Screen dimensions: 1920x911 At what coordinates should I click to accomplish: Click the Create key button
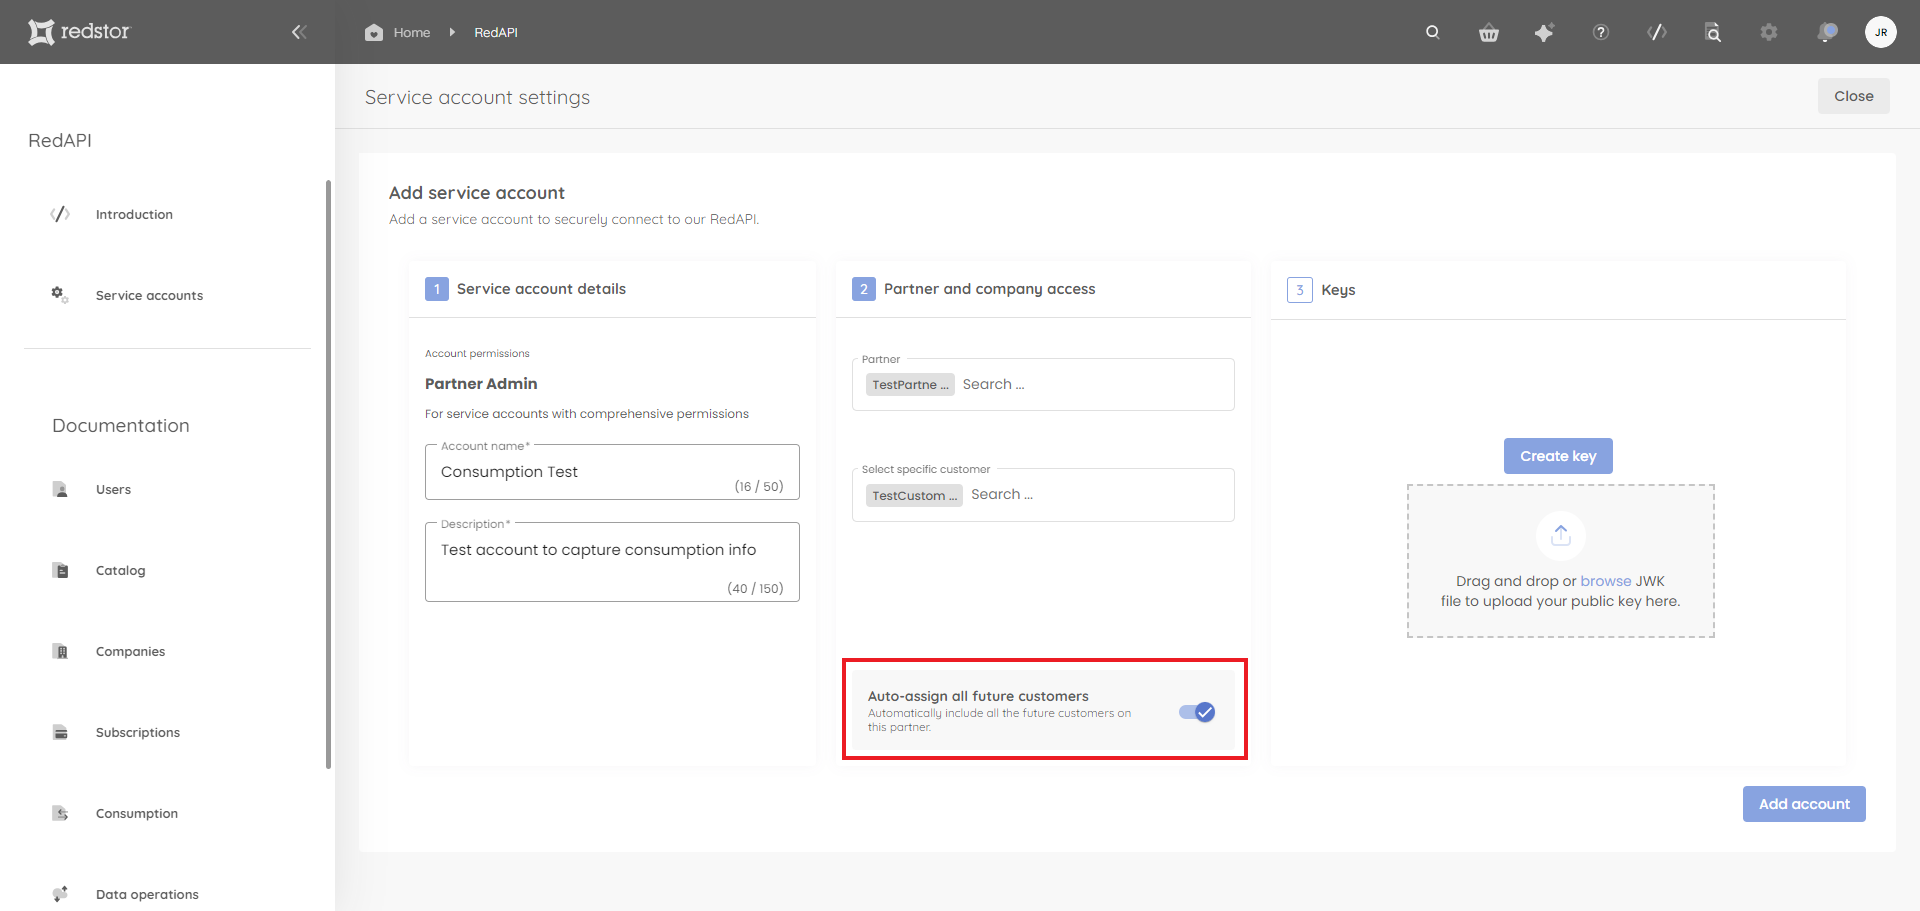click(x=1558, y=456)
